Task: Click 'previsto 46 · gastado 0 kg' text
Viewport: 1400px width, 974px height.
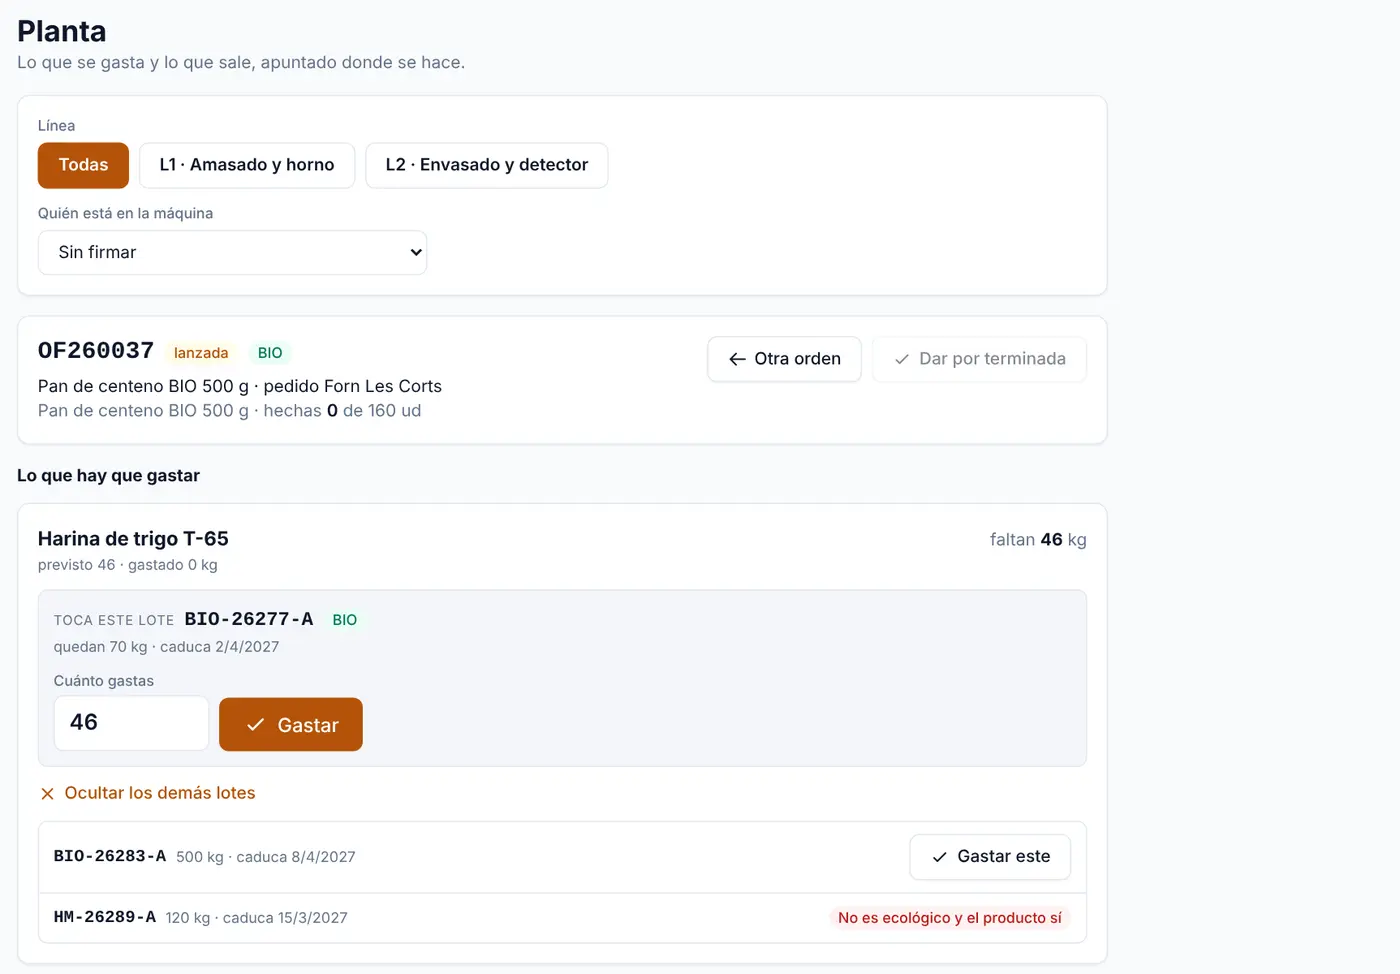Action: (128, 565)
